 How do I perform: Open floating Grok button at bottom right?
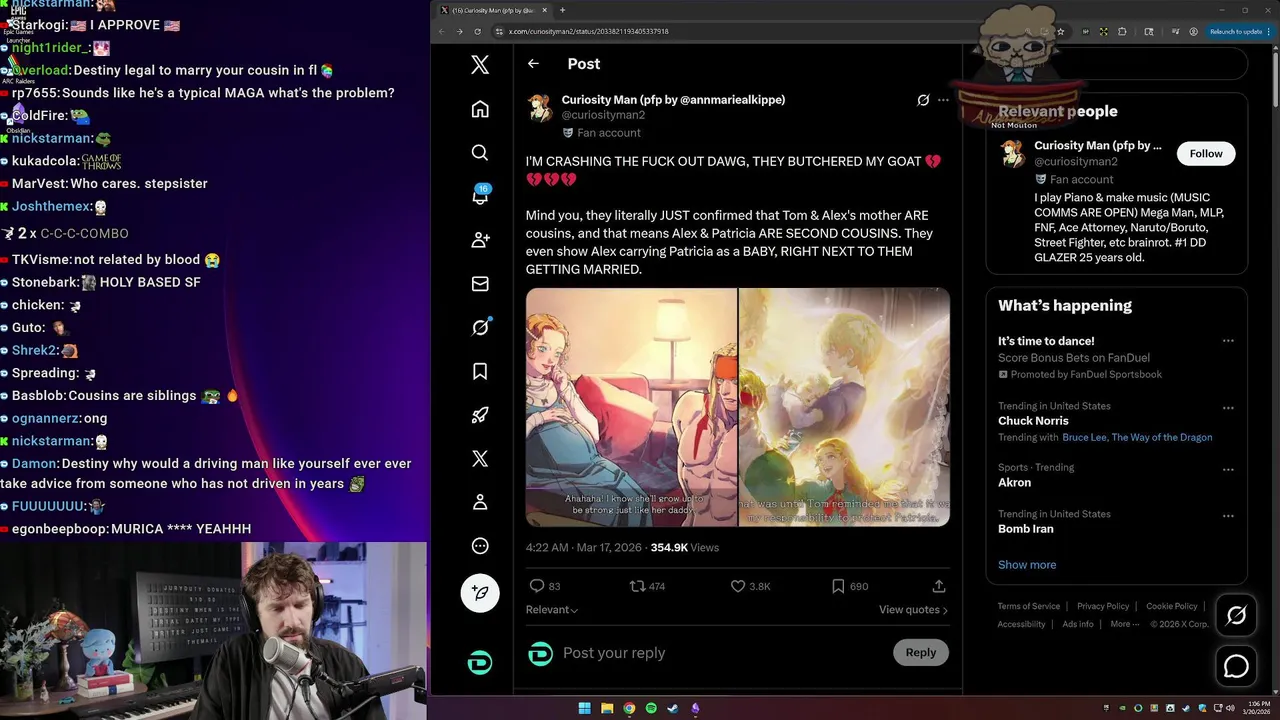point(1236,616)
